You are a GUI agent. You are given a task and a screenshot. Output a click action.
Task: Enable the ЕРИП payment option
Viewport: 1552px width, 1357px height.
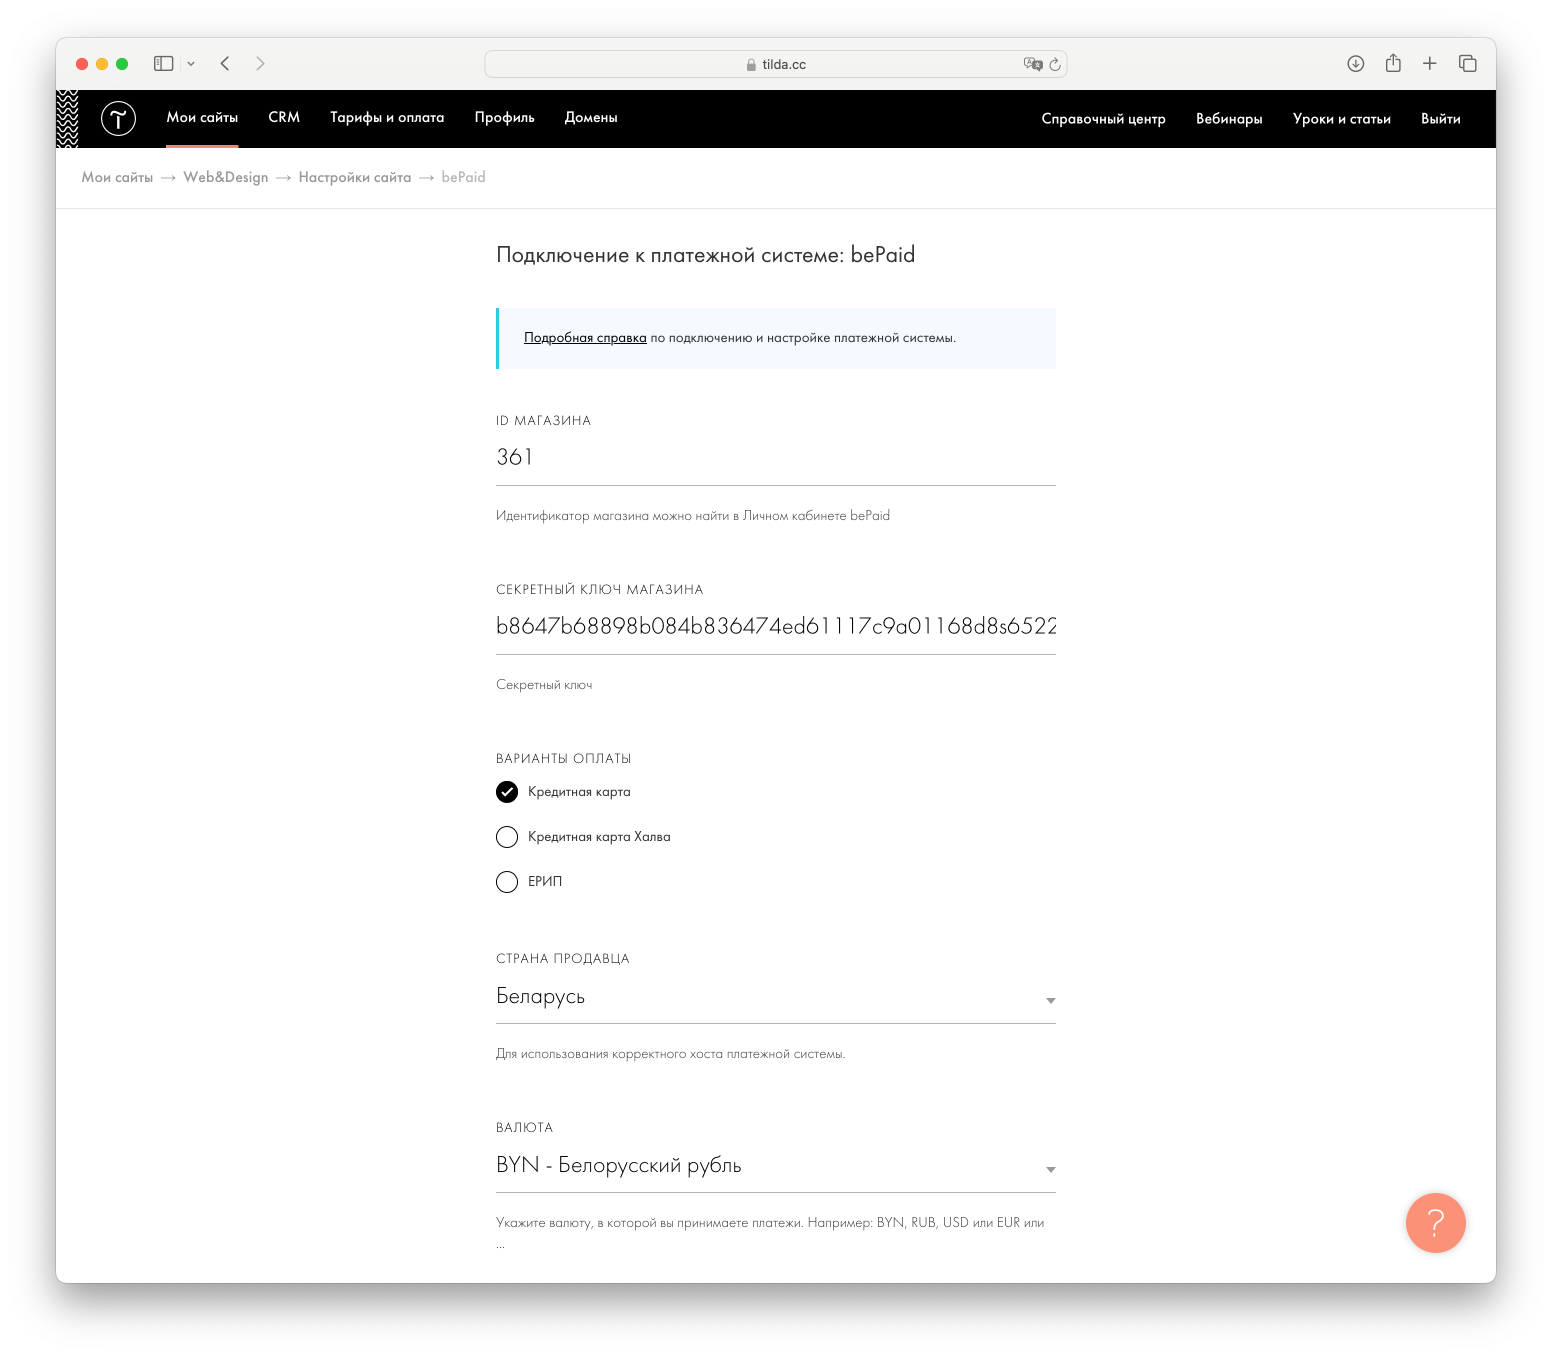pos(507,881)
